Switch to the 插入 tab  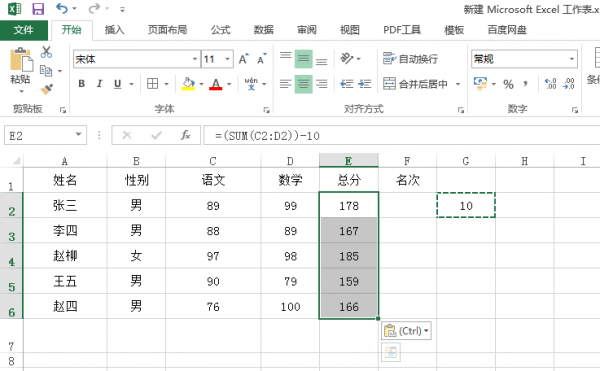[x=114, y=30]
